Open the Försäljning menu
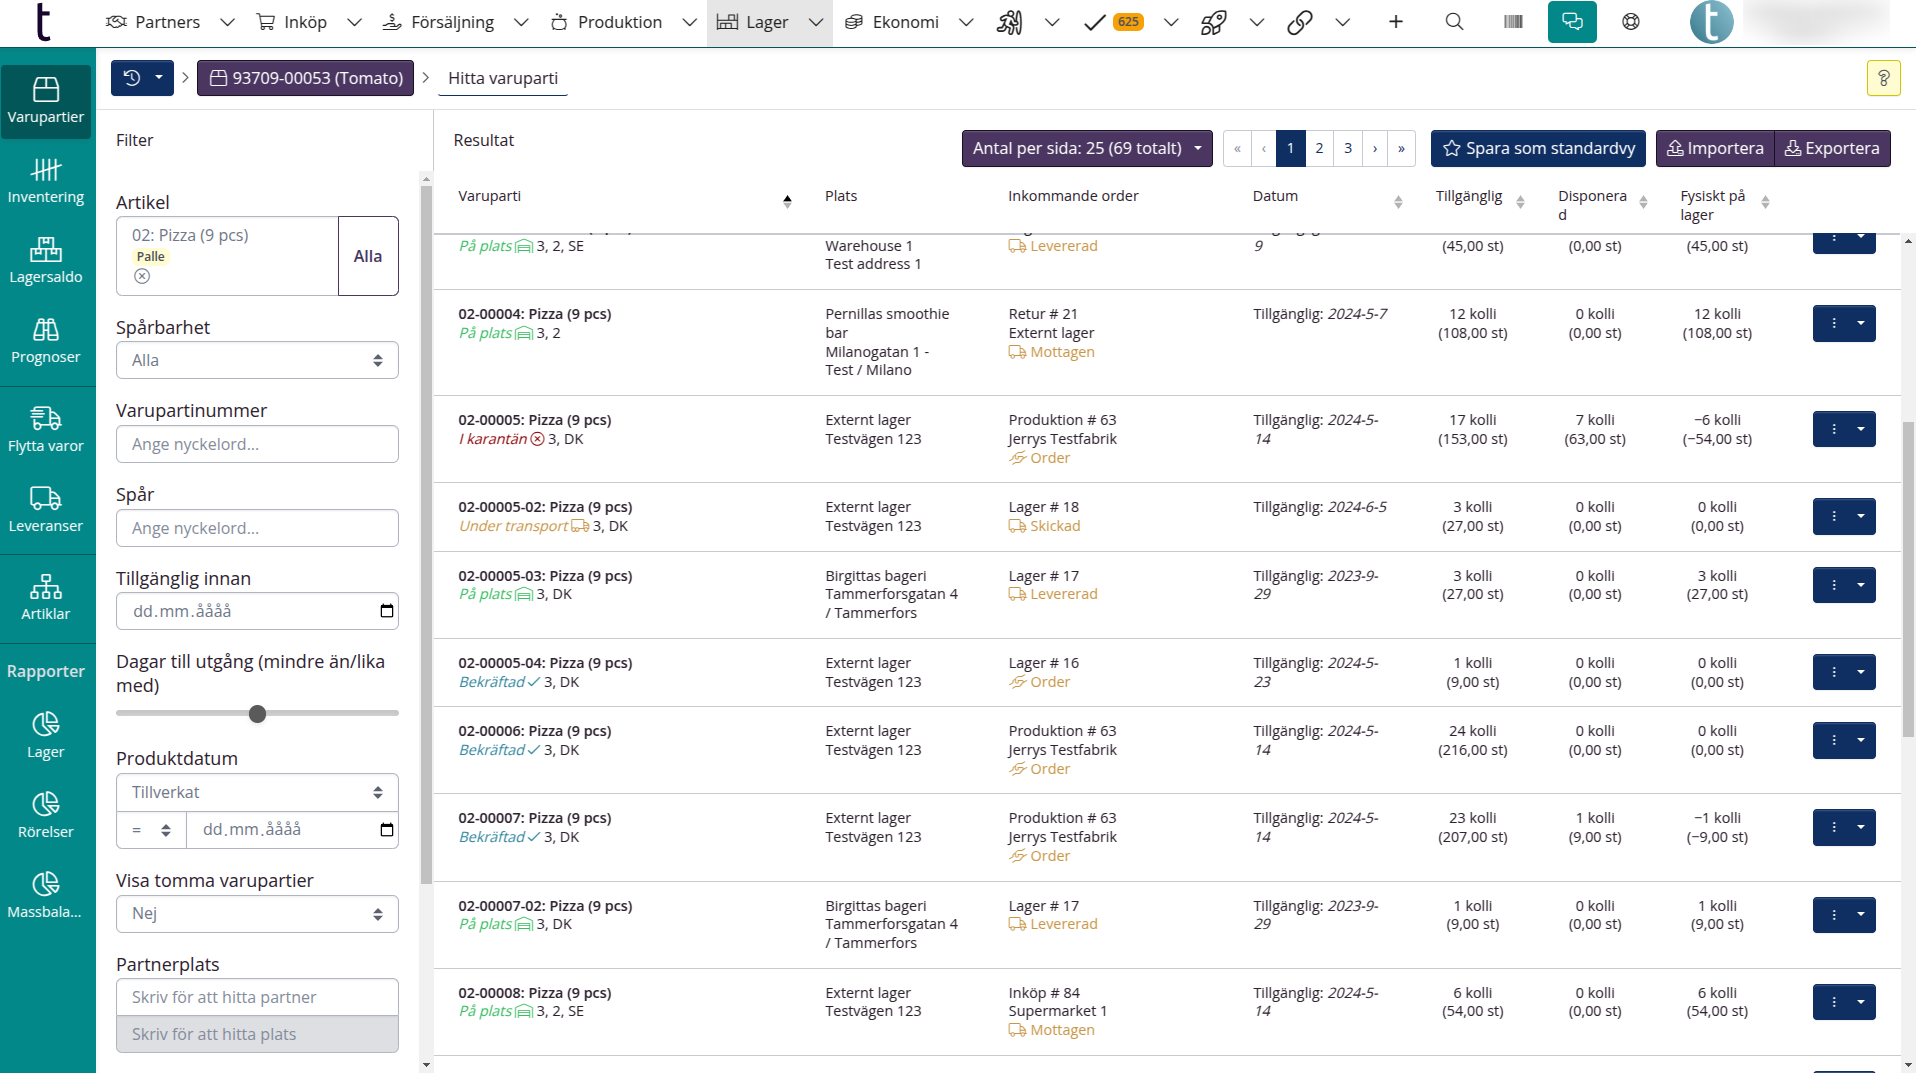The width and height of the screenshot is (1916, 1073). point(452,22)
